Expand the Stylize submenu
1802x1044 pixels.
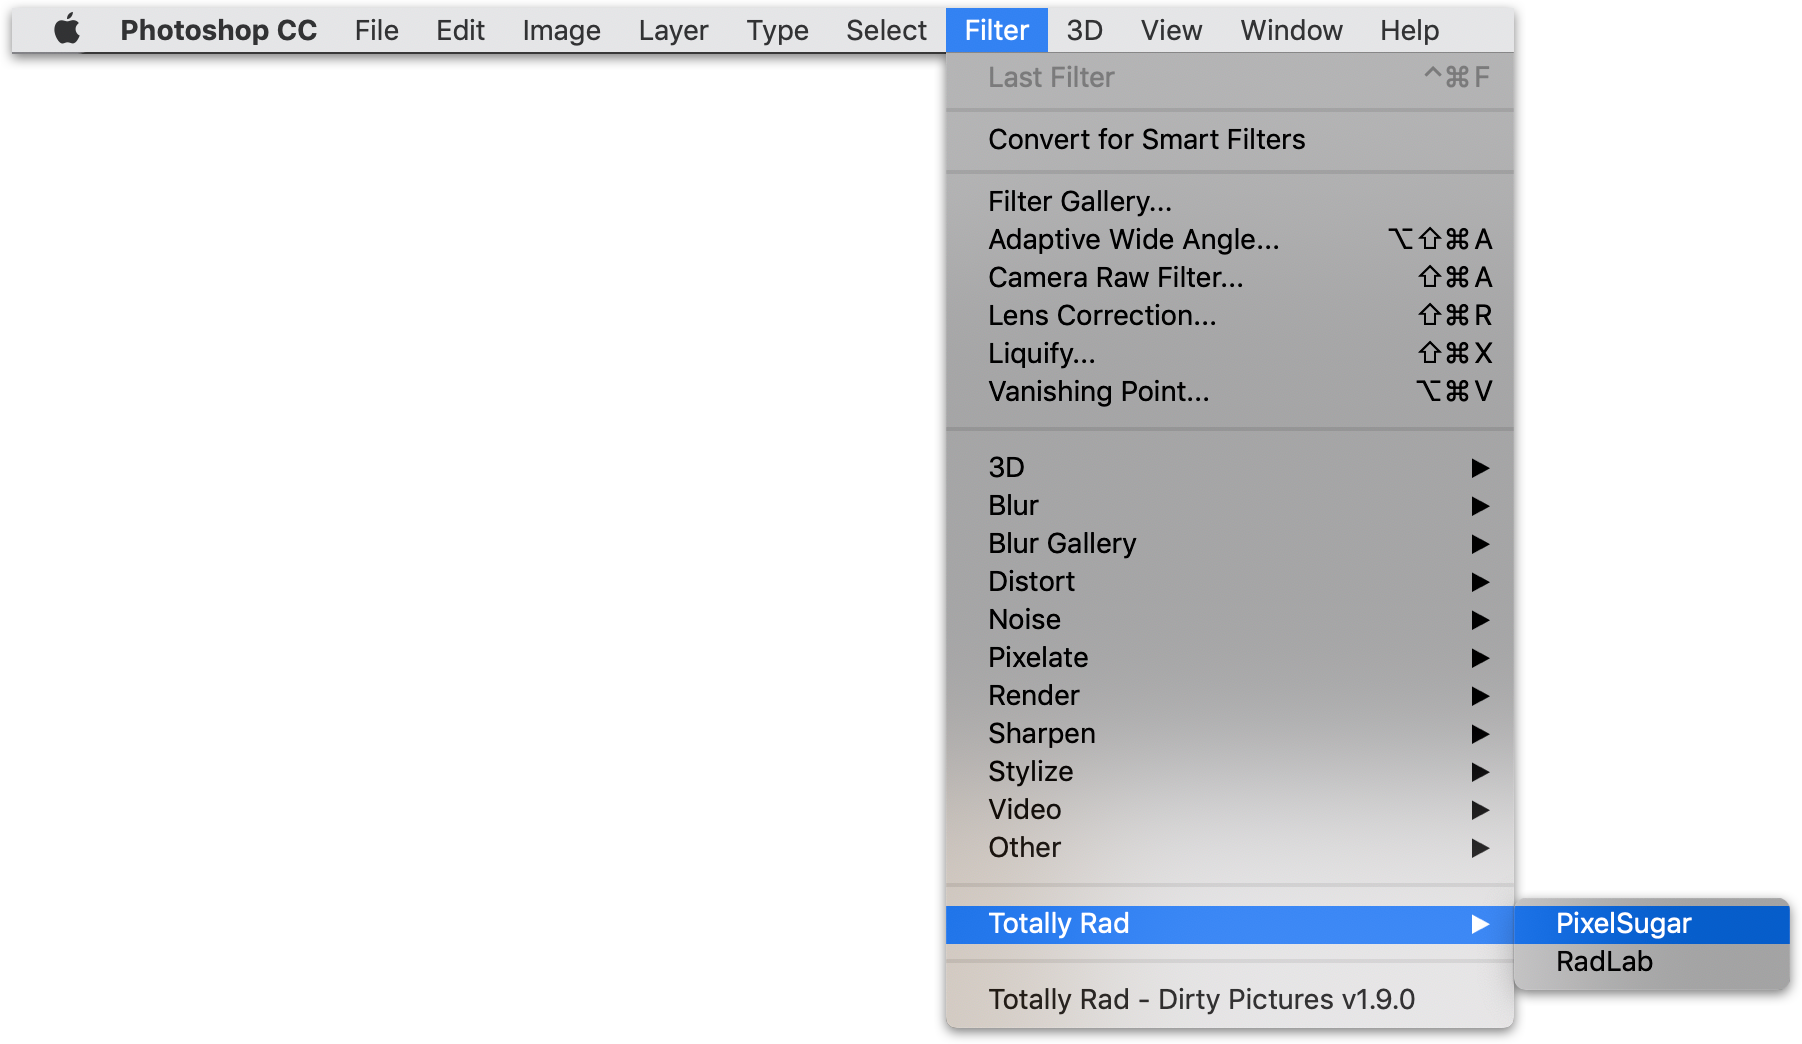click(1229, 771)
